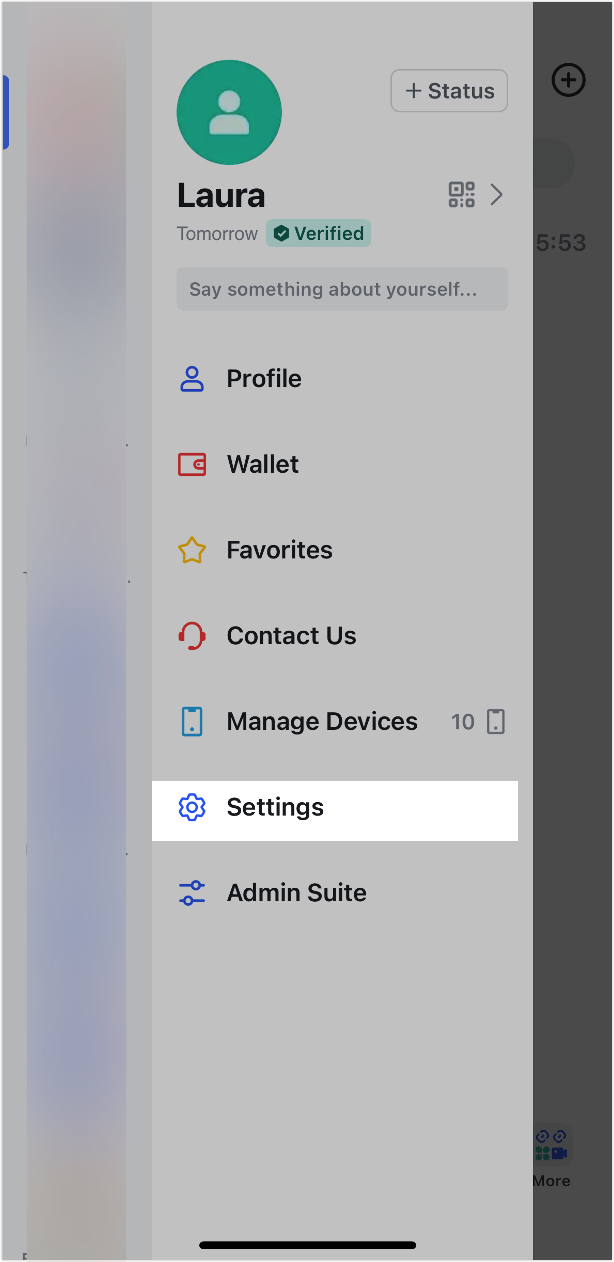Click the sliders icon beside Admin Suite

pyautogui.click(x=192, y=892)
